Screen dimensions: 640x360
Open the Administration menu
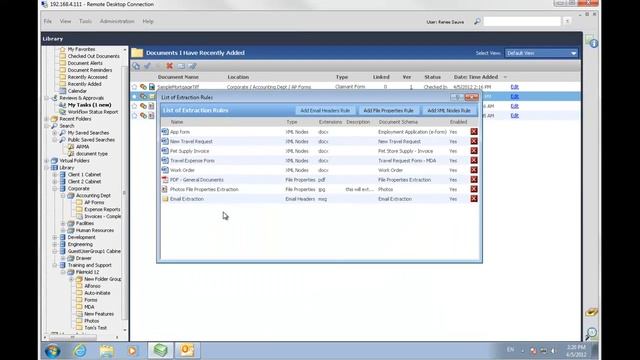tap(117, 21)
